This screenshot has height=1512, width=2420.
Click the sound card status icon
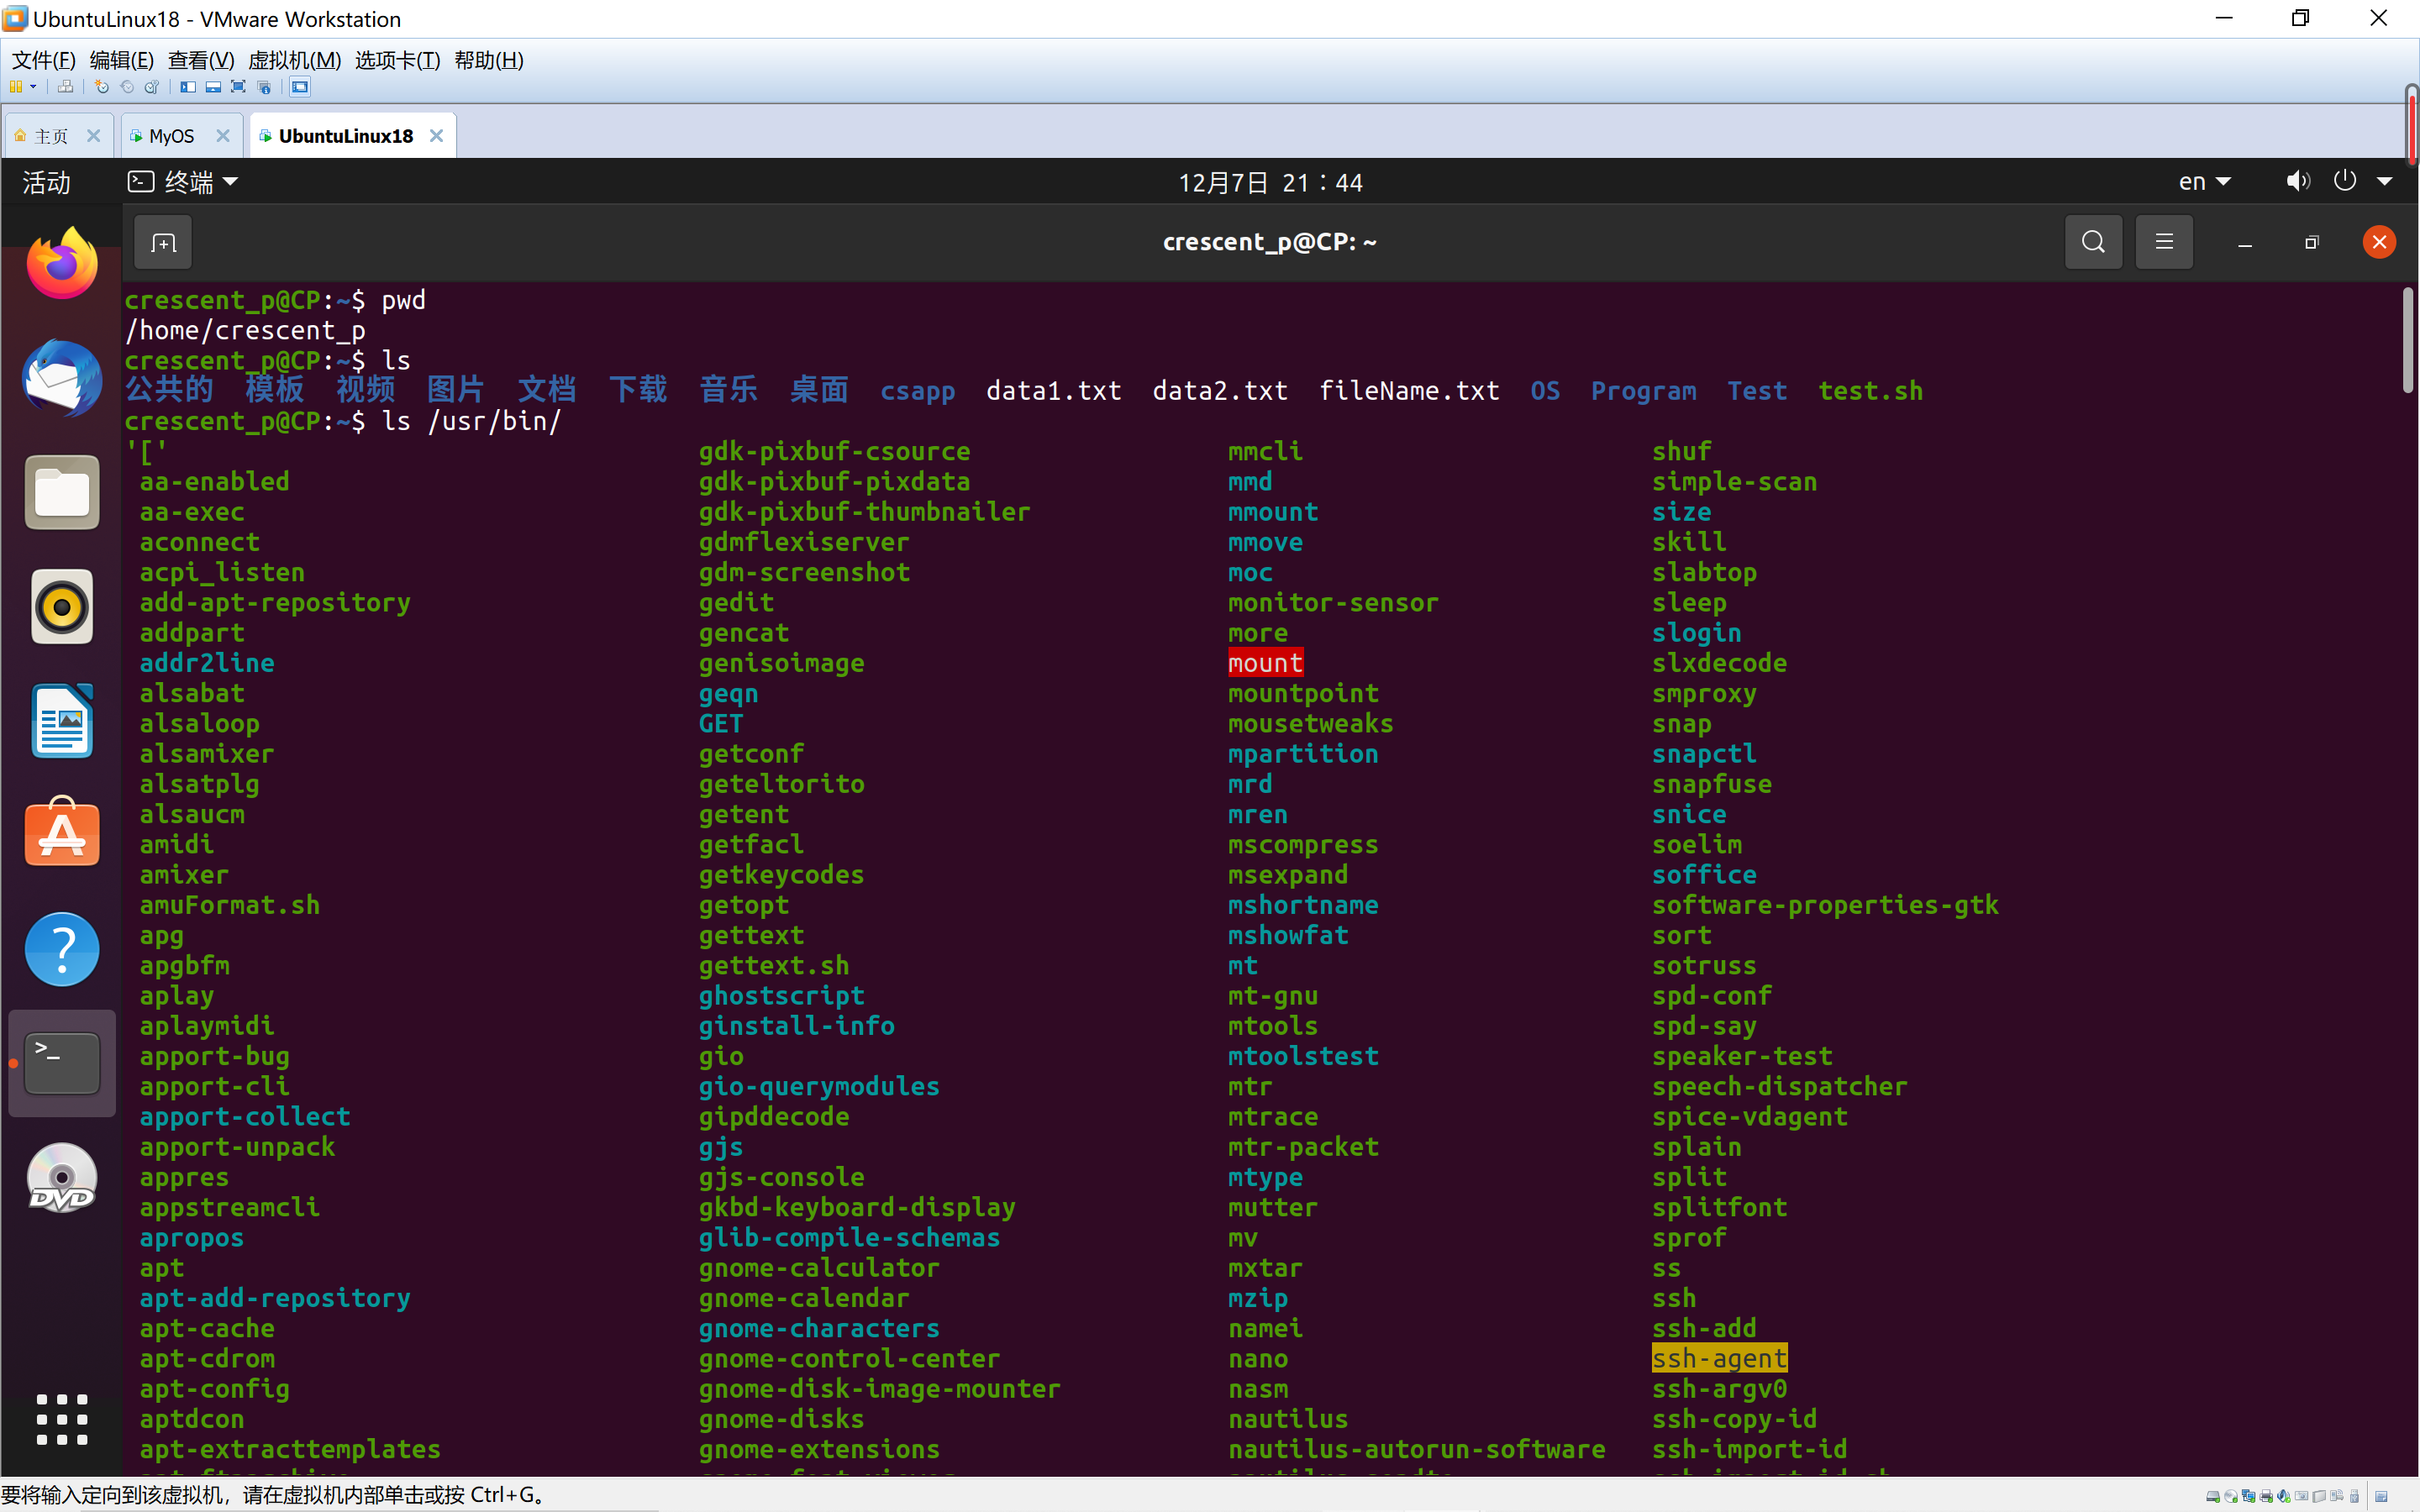2284,1497
